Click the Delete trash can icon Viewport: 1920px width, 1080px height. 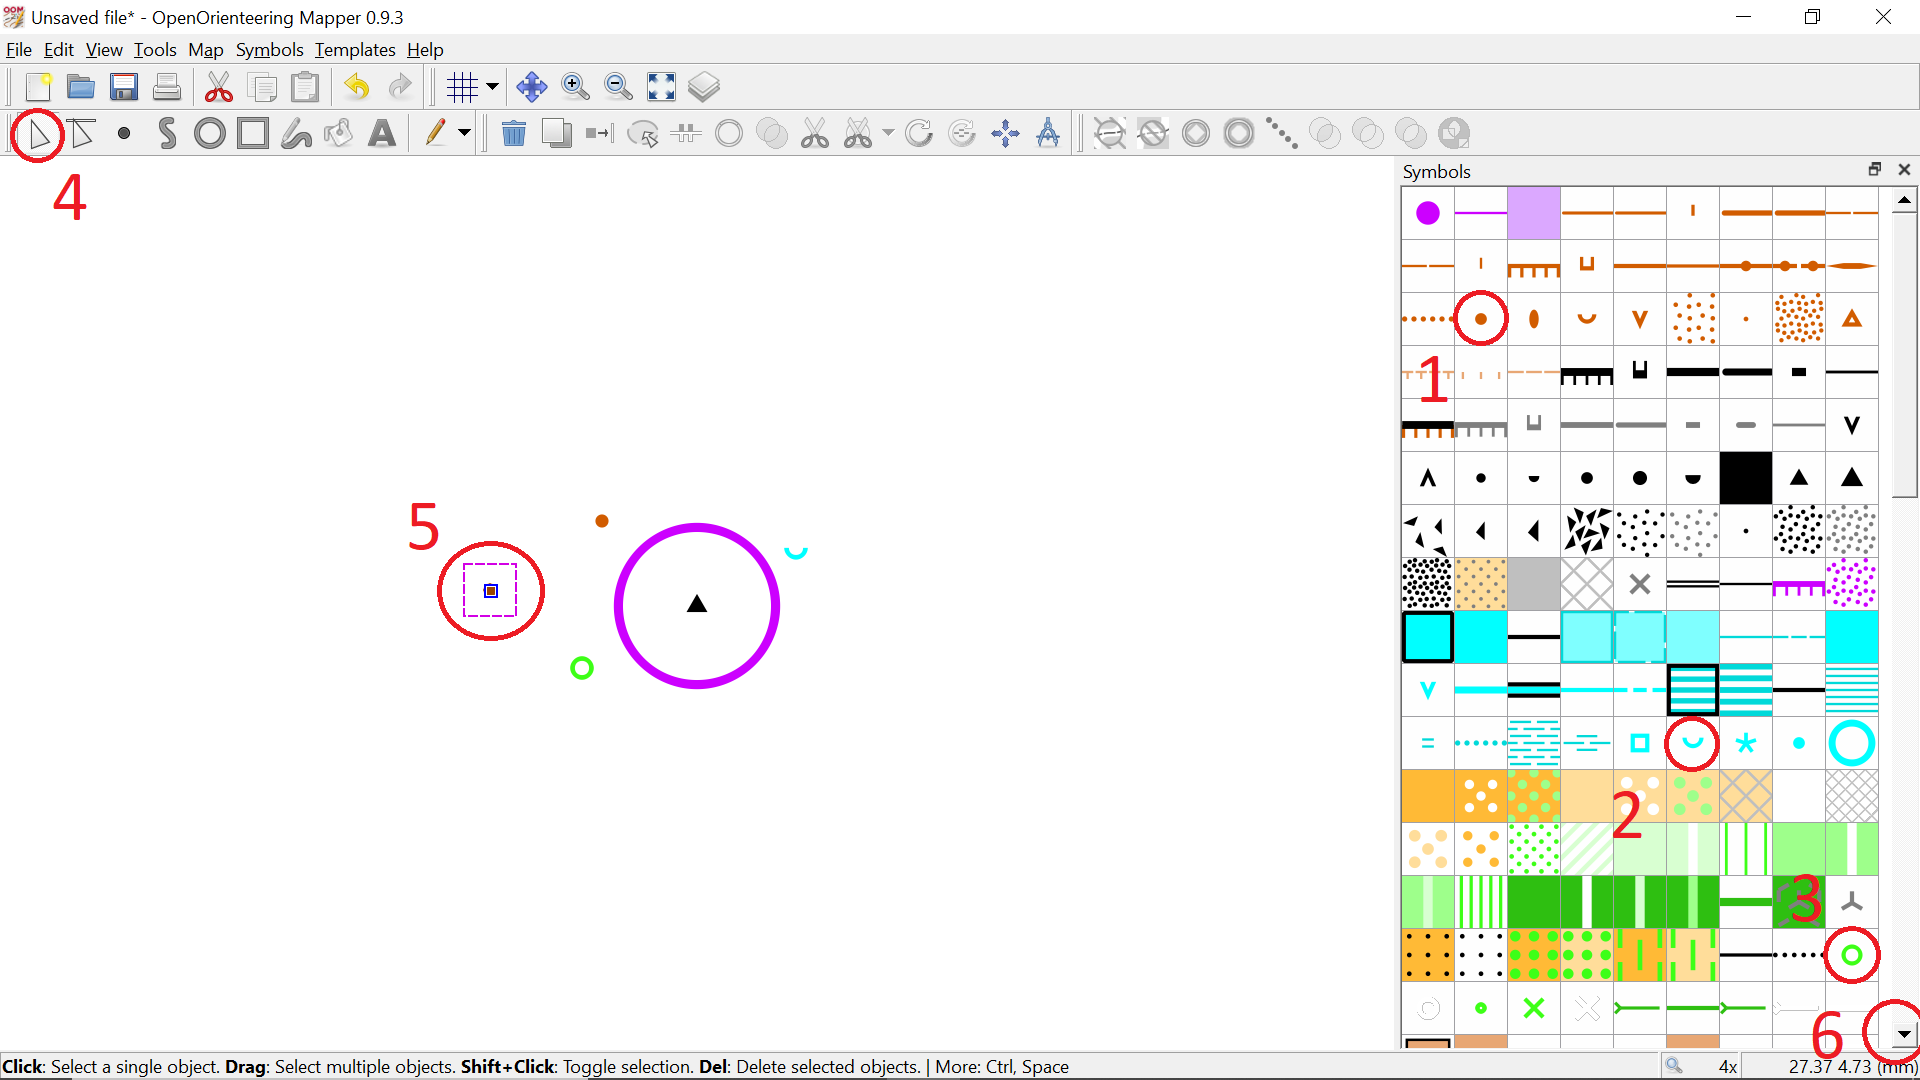click(514, 134)
